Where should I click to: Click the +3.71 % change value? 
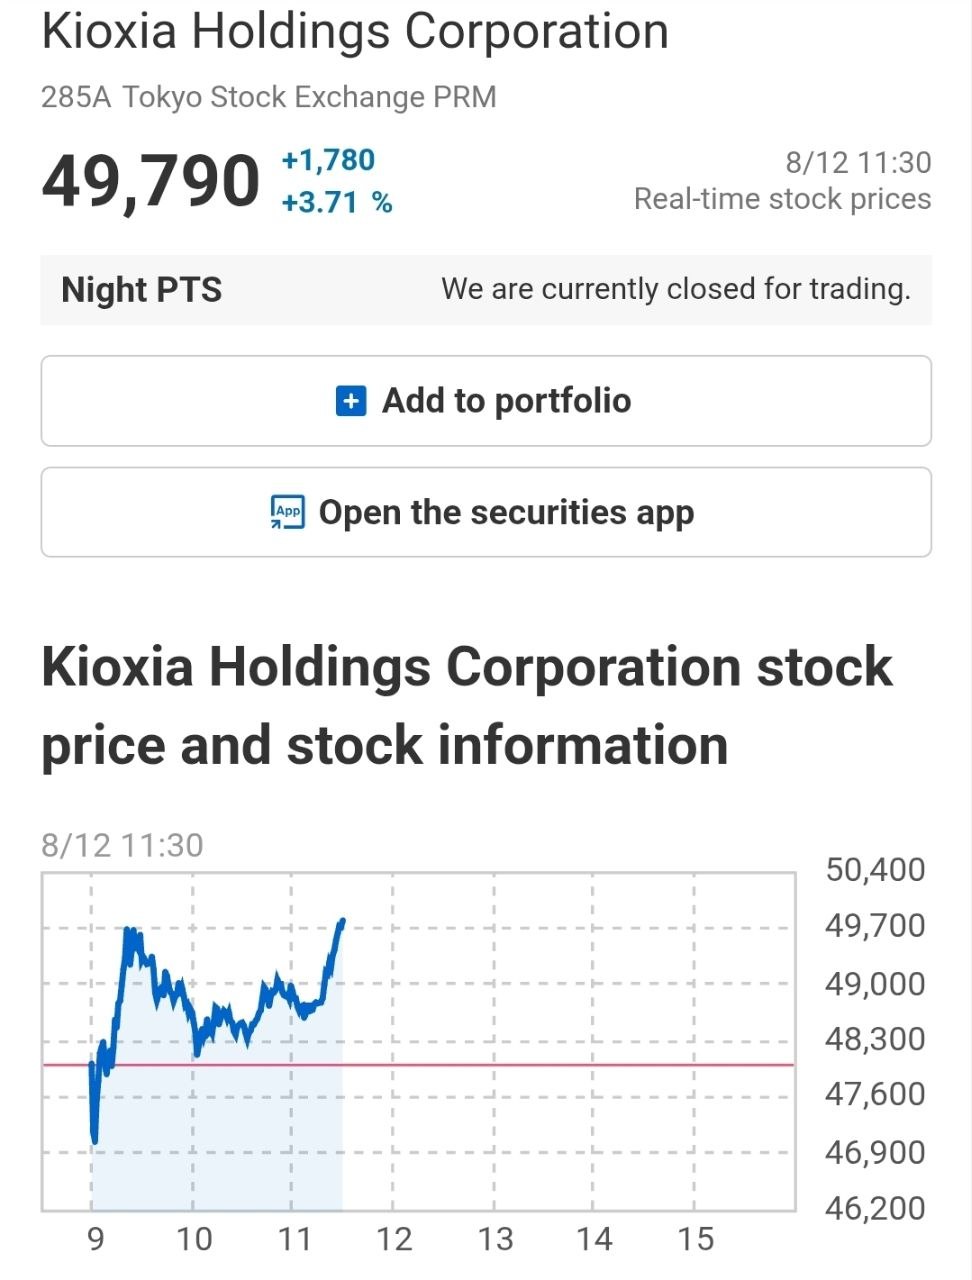pos(337,203)
